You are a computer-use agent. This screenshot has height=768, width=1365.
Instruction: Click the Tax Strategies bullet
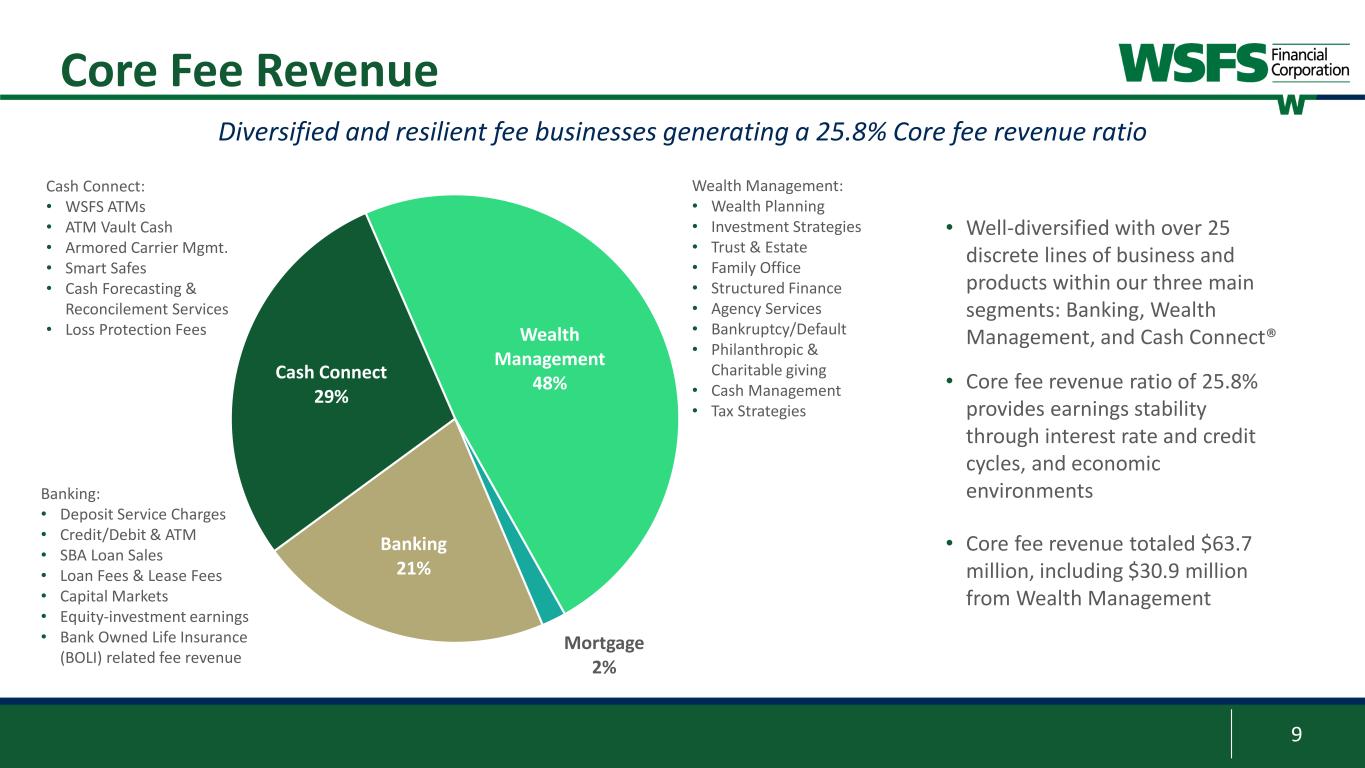[x=758, y=411]
